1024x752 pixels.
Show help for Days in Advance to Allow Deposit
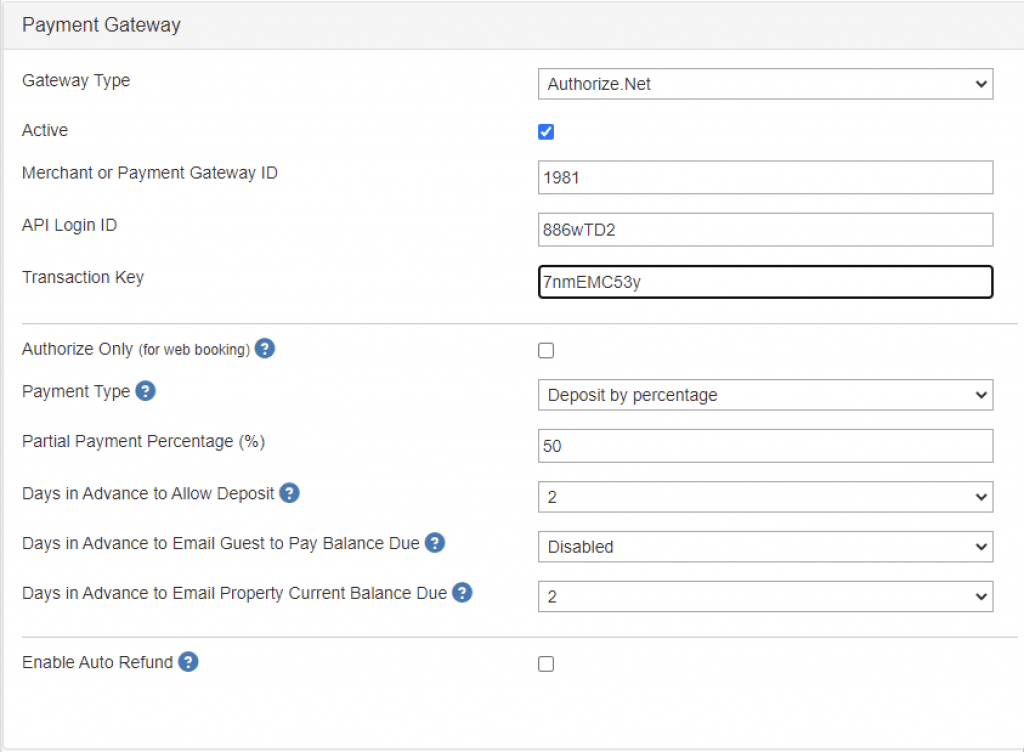point(290,493)
